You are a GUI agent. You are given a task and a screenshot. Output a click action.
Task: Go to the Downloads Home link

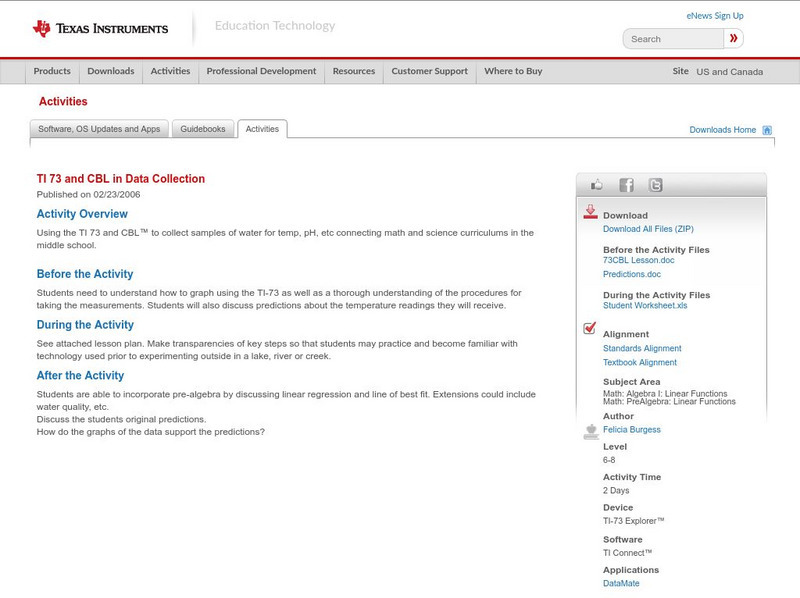pos(722,130)
